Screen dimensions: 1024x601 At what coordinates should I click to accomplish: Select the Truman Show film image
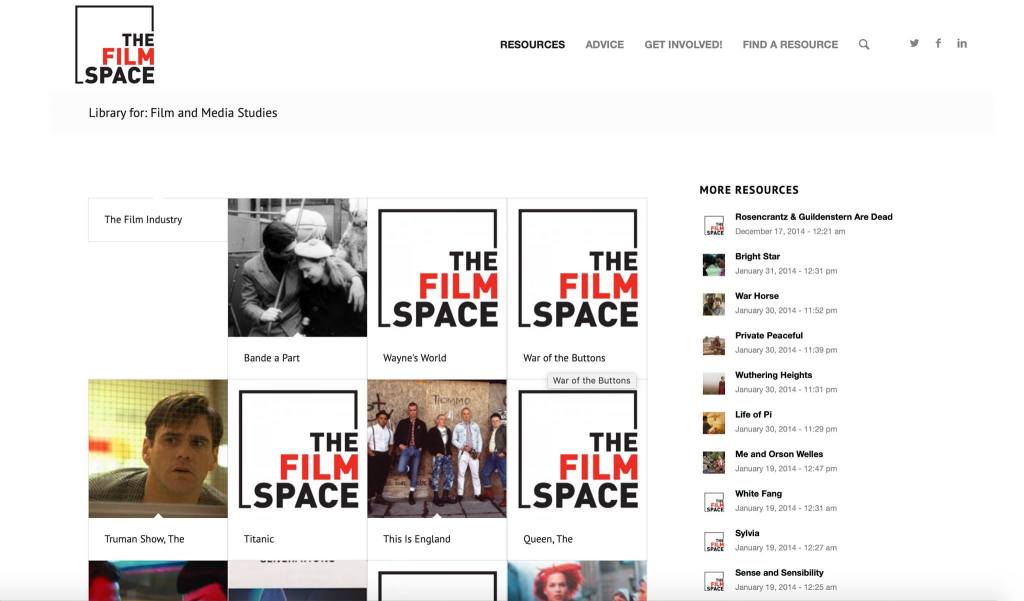[158, 448]
